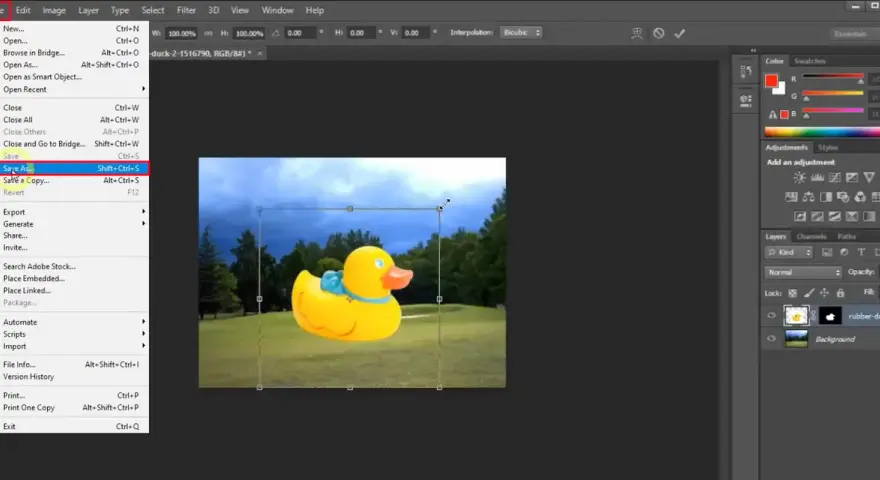
Task: Add a Black & White adjustment
Action: pos(826,197)
